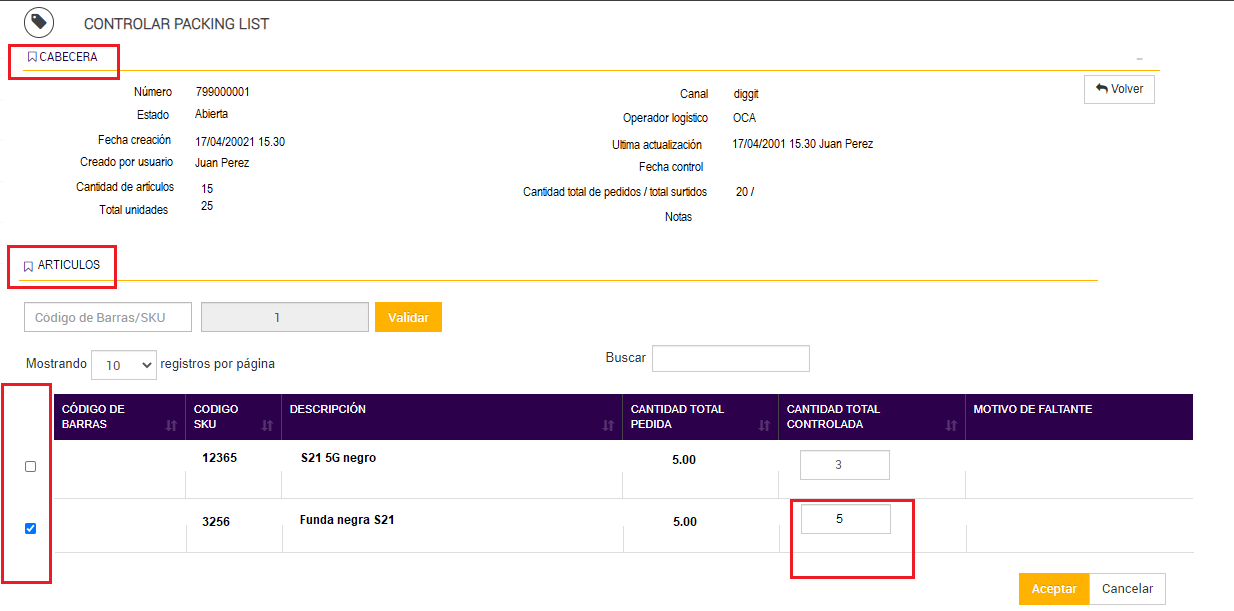Click the Cancelar button
The height and width of the screenshot is (611, 1234).
pyautogui.click(x=1127, y=589)
